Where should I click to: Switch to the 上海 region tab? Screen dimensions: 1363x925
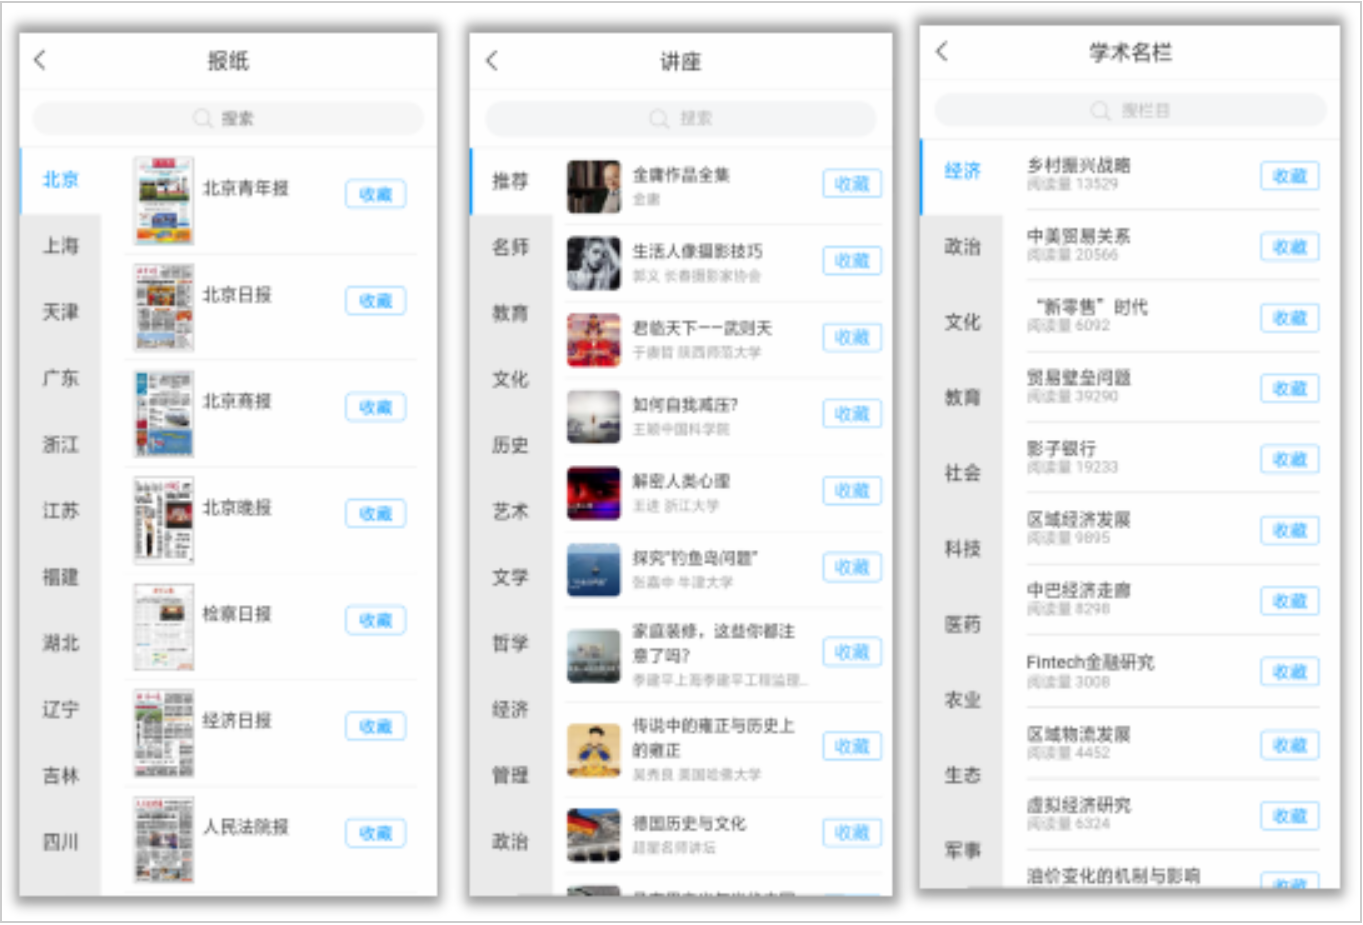(60, 245)
